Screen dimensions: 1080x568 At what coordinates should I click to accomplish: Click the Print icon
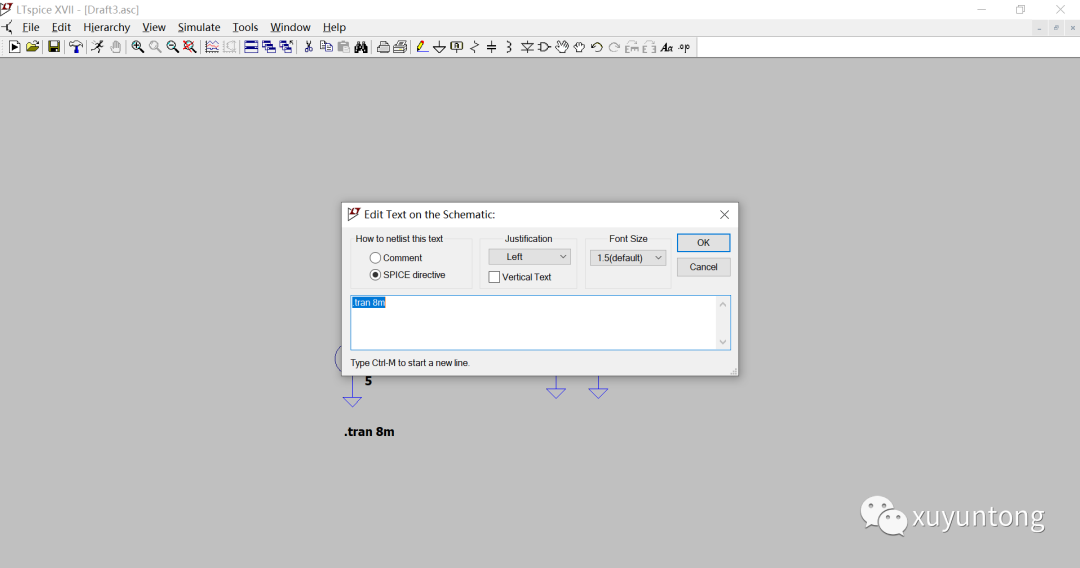[x=383, y=47]
